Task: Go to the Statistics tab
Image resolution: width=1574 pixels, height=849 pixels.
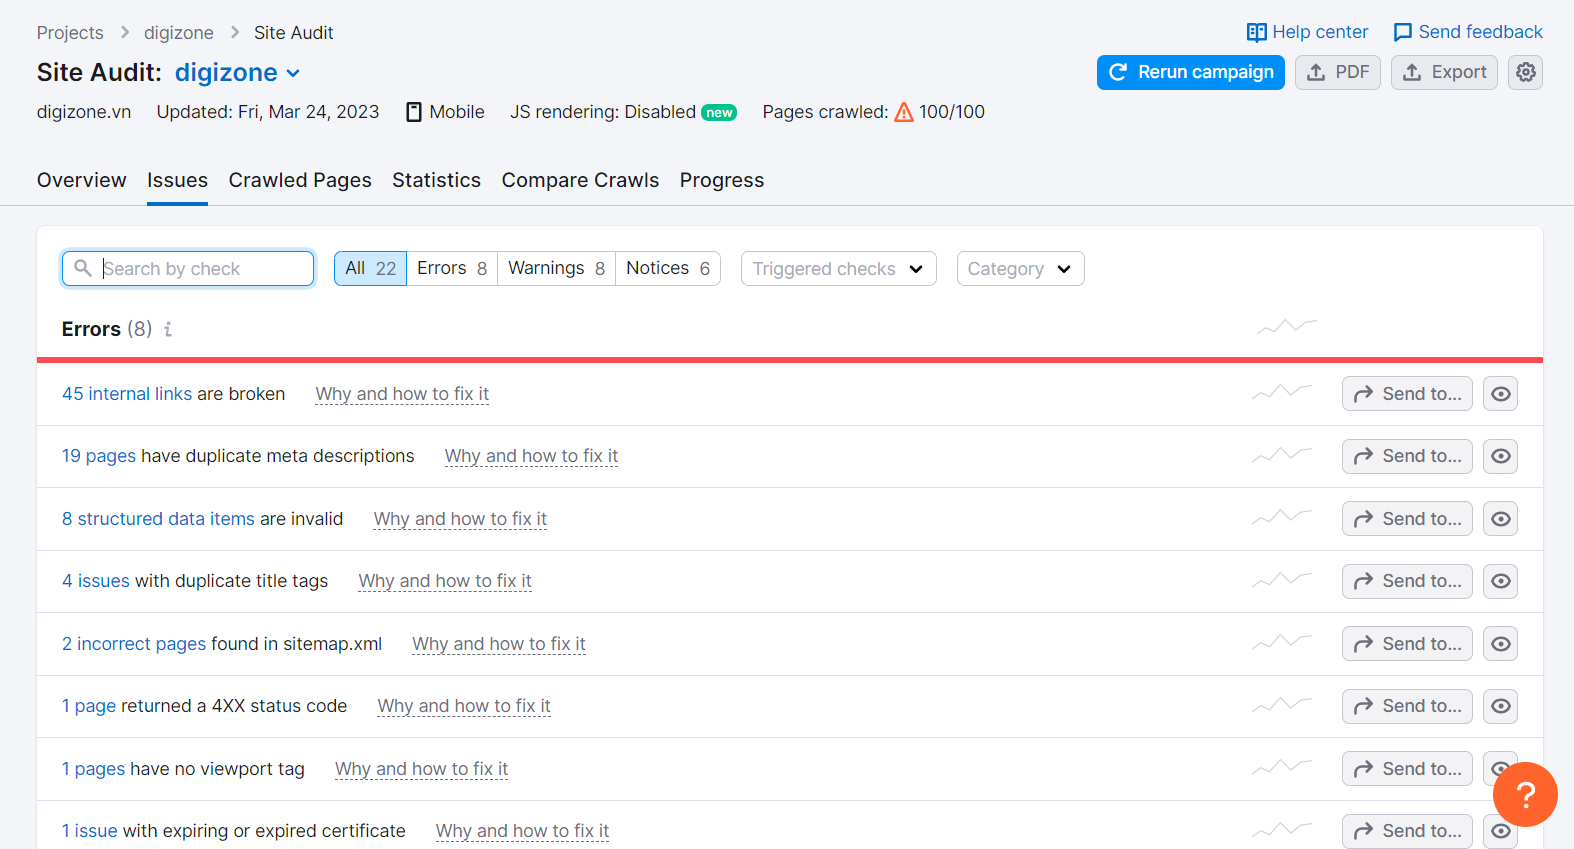Action: (436, 180)
